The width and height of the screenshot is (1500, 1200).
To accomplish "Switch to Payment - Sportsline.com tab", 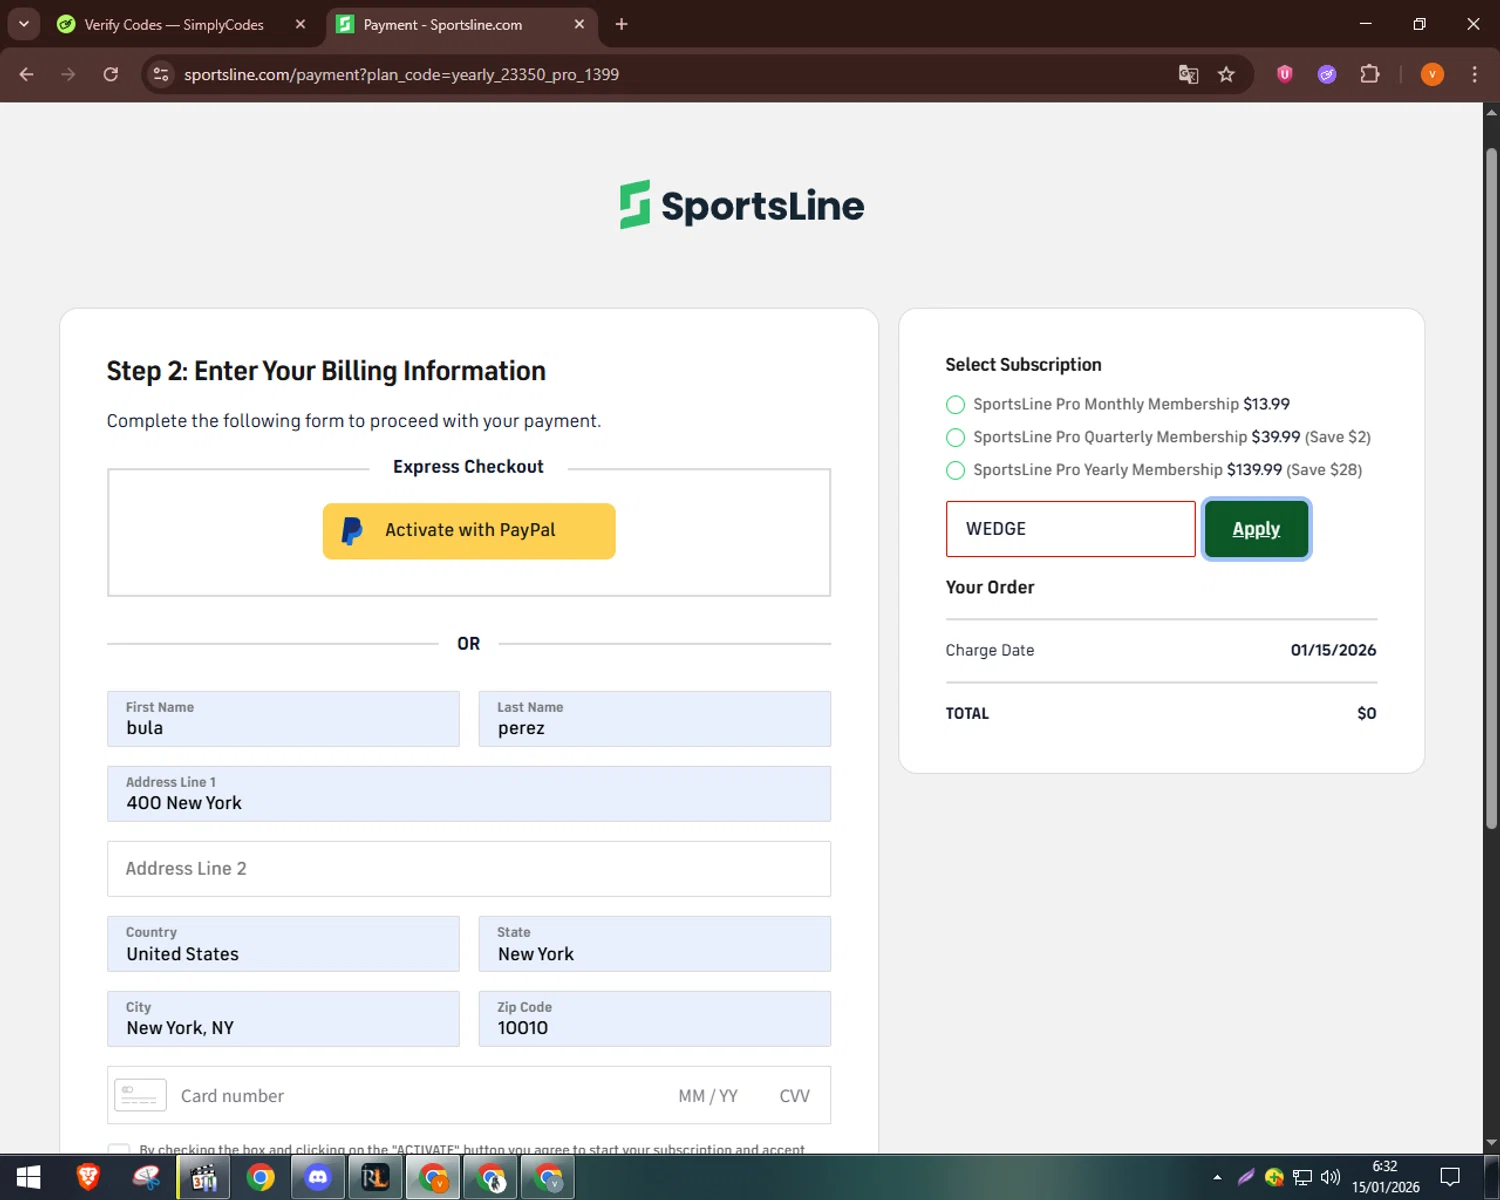I will (442, 24).
